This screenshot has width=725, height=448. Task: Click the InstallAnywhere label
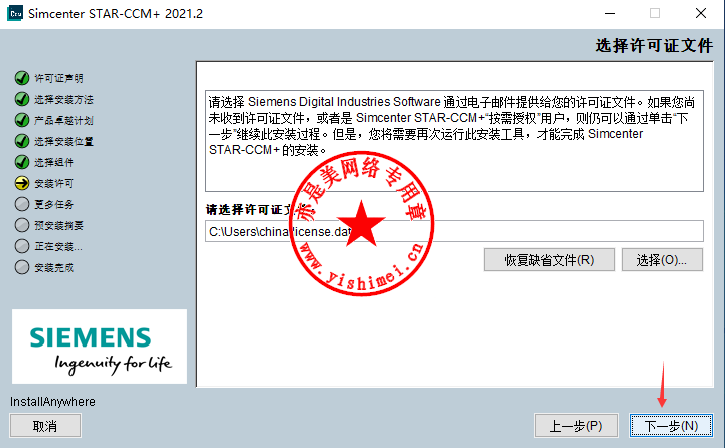pyautogui.click(x=53, y=402)
